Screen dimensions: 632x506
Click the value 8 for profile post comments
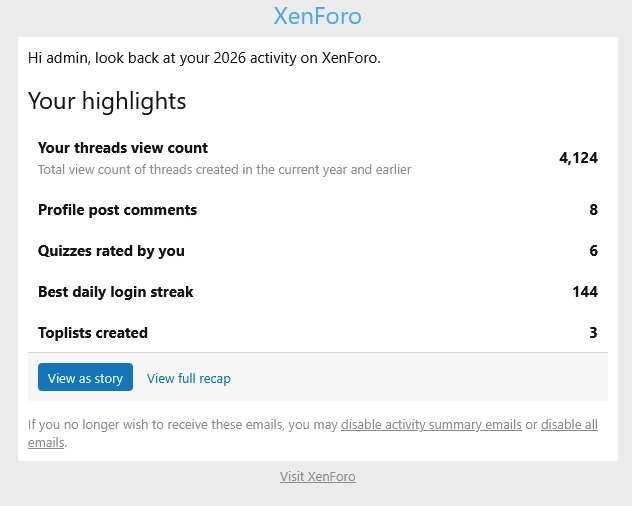593,210
